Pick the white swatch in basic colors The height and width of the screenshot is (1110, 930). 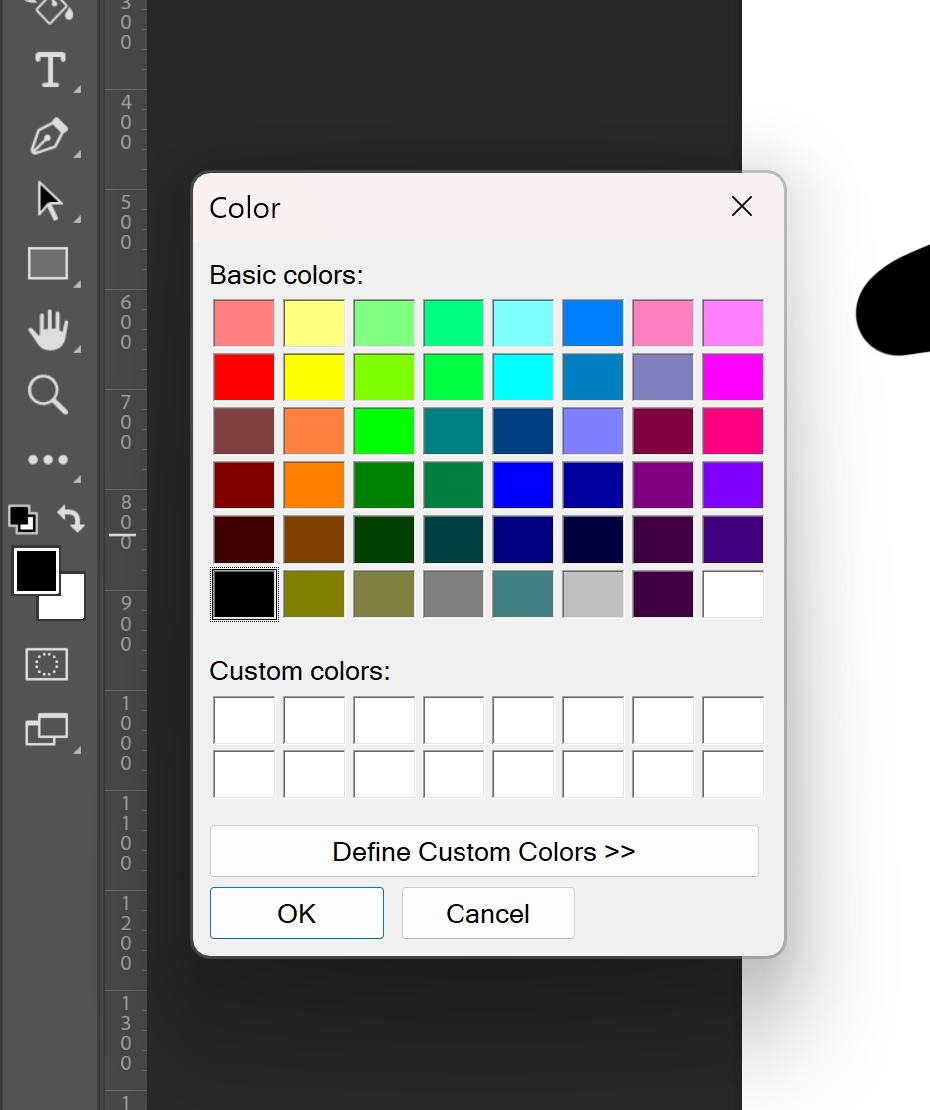point(733,593)
